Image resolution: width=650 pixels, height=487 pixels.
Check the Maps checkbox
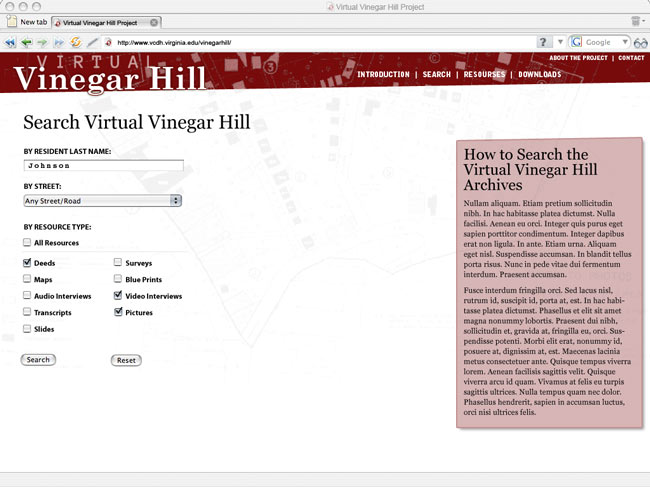27,279
